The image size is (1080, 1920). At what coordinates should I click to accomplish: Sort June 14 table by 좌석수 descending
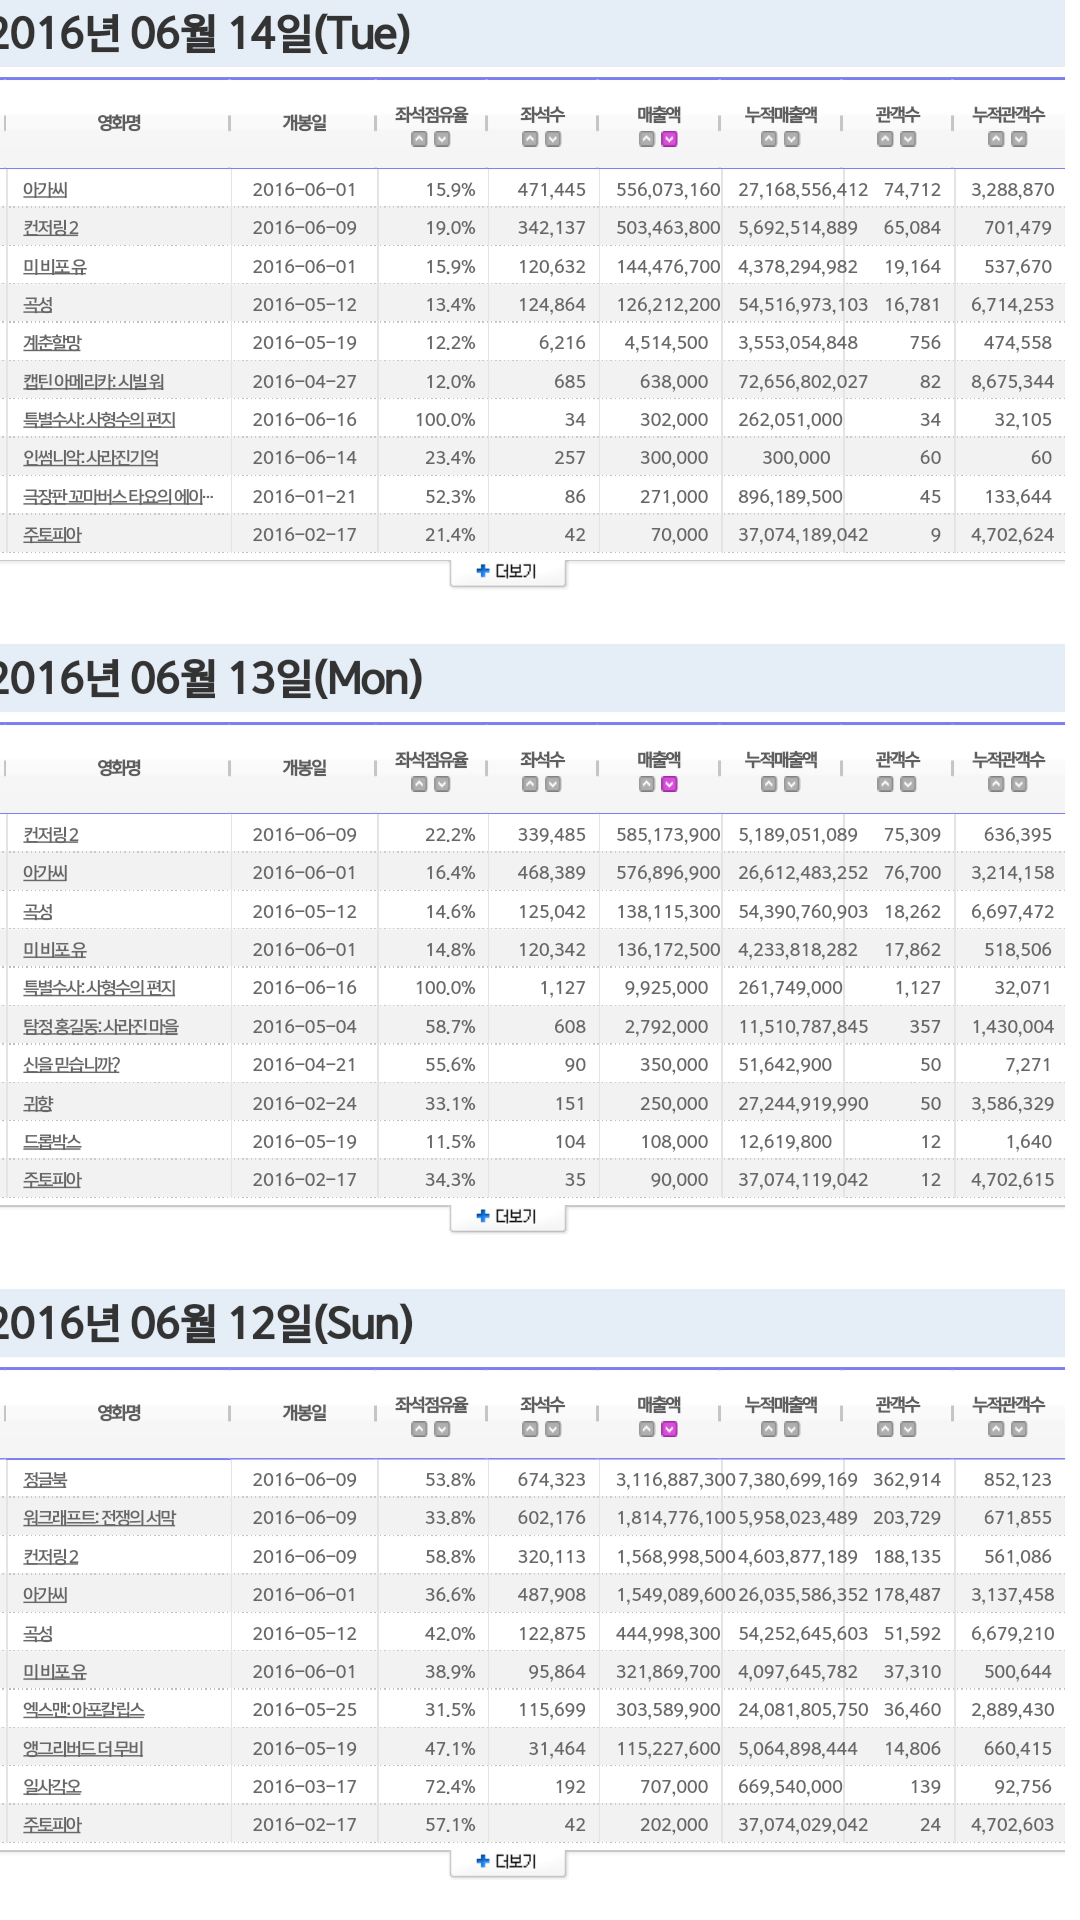point(553,140)
